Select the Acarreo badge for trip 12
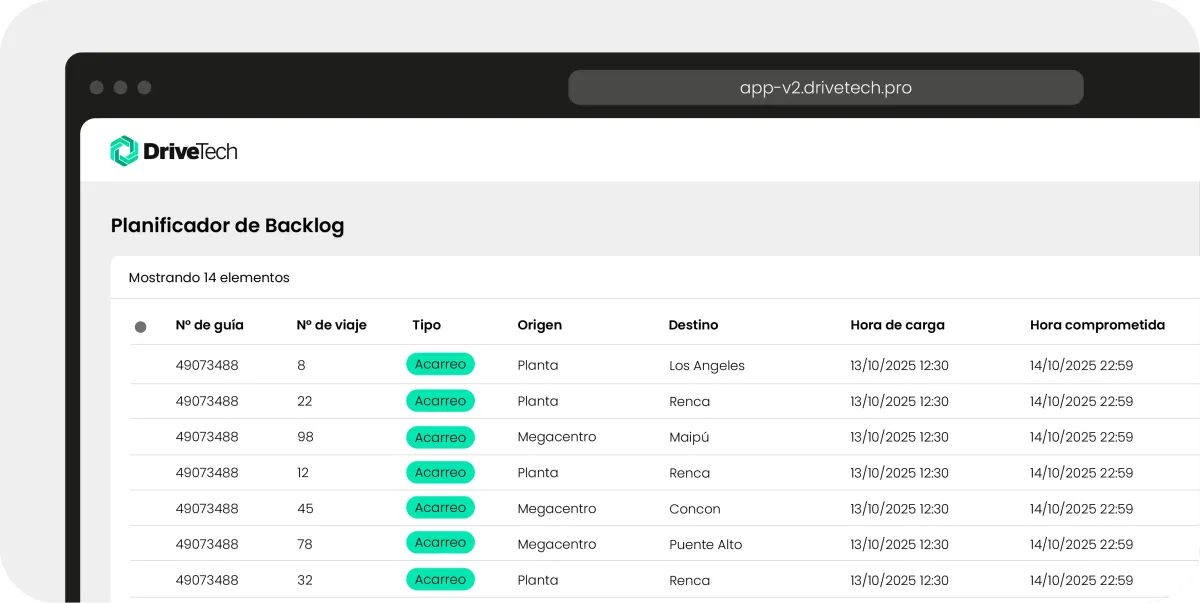 [441, 472]
